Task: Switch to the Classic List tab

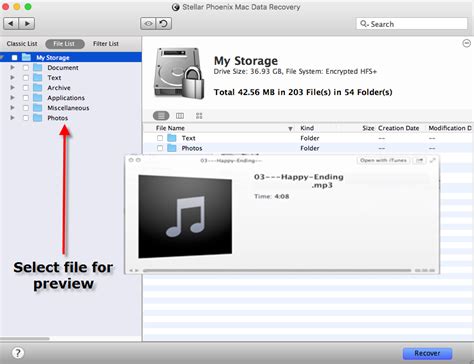Action: (22, 44)
